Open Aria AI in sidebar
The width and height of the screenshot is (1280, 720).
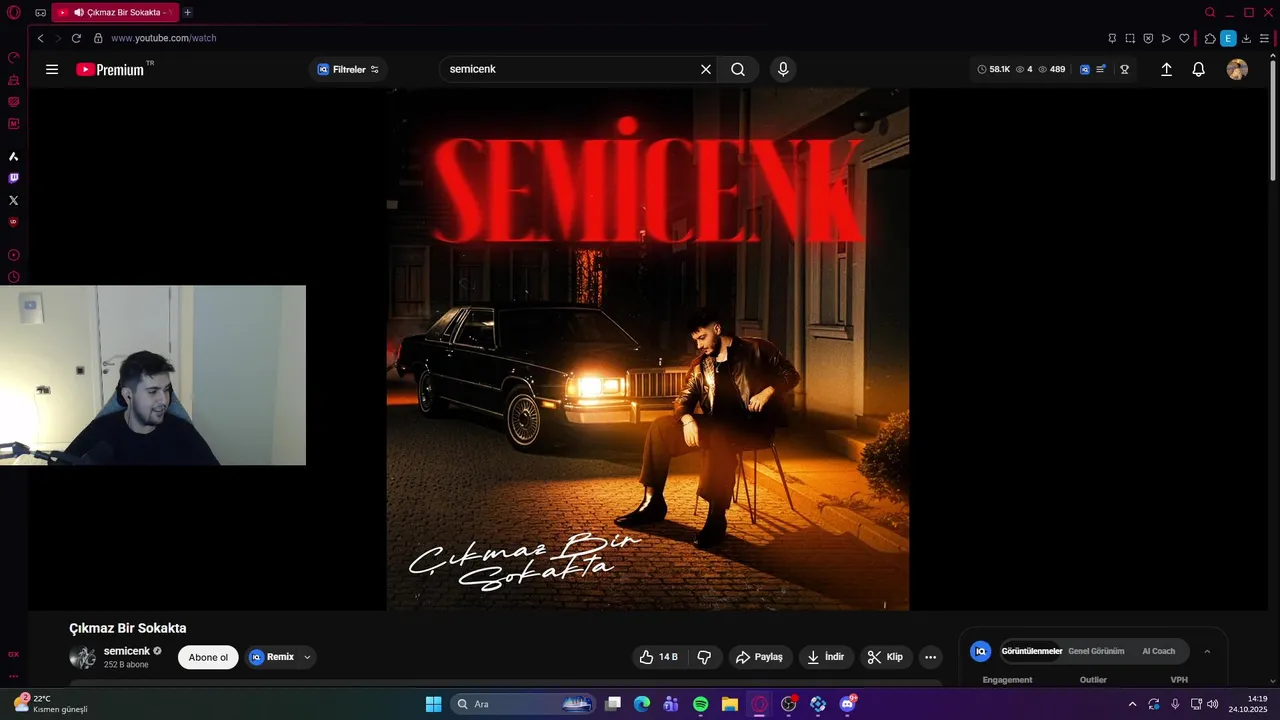(14, 156)
